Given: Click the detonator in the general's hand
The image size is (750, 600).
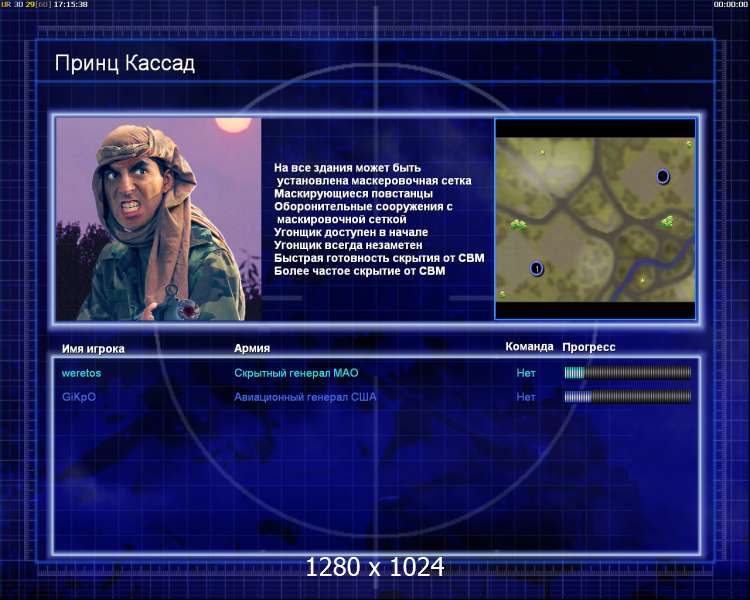Looking at the screenshot, I should point(178,304).
